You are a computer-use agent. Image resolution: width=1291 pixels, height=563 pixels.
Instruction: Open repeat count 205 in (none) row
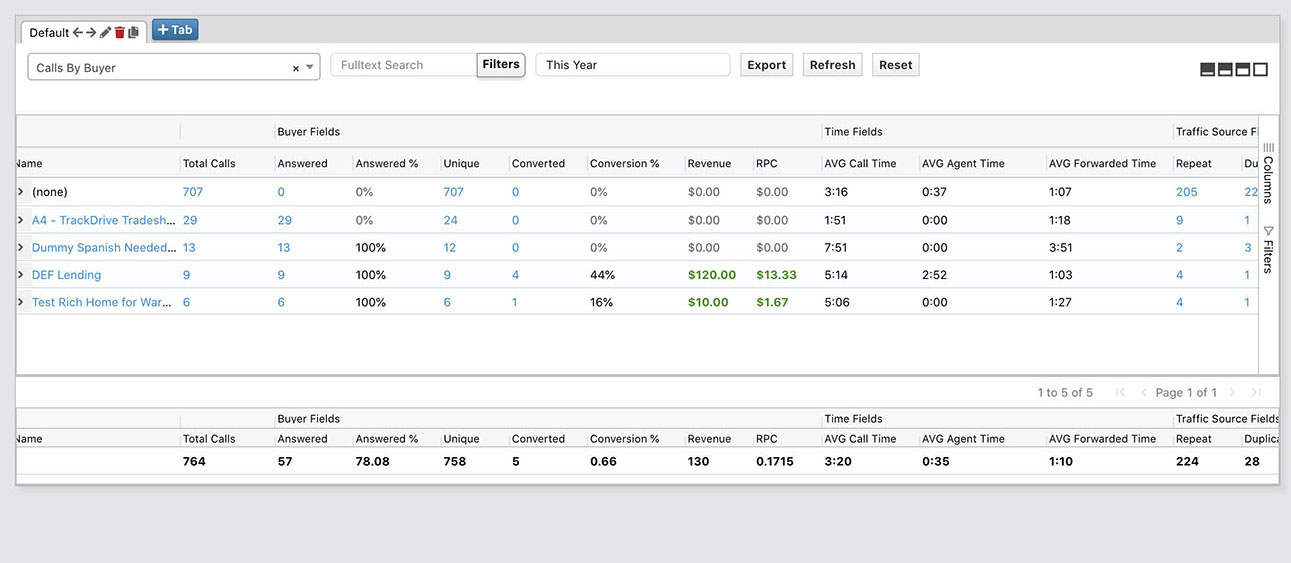[1187, 192]
